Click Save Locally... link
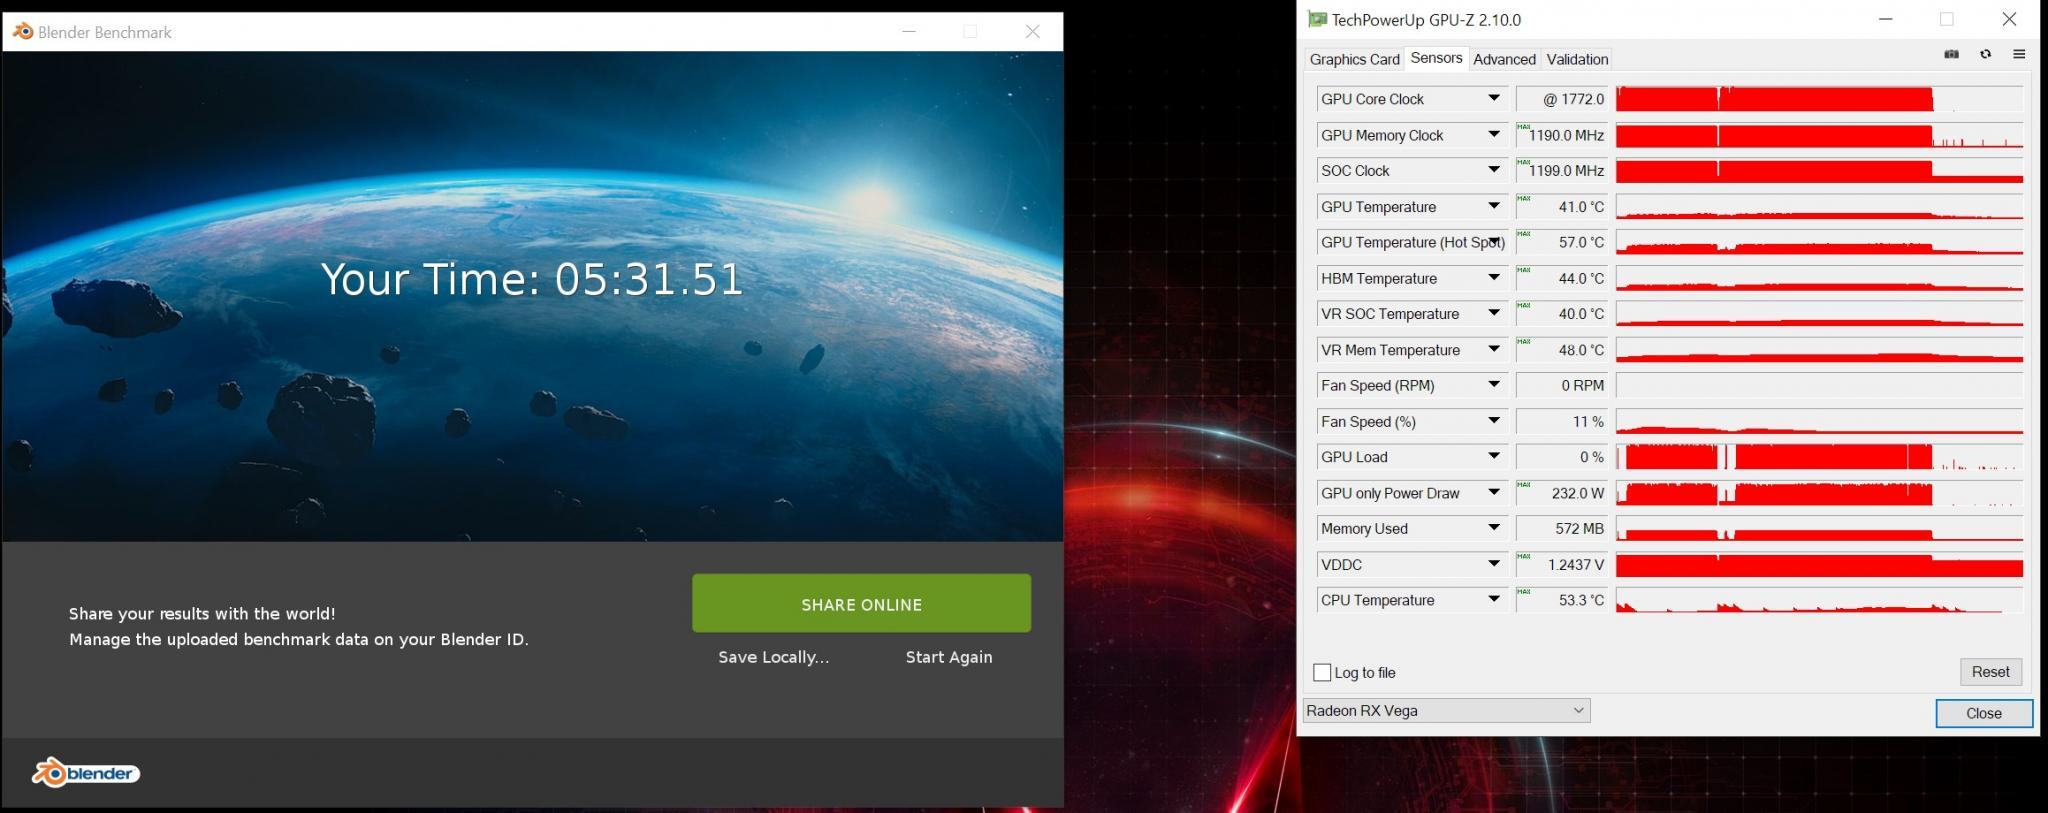Image resolution: width=2048 pixels, height=813 pixels. point(773,657)
